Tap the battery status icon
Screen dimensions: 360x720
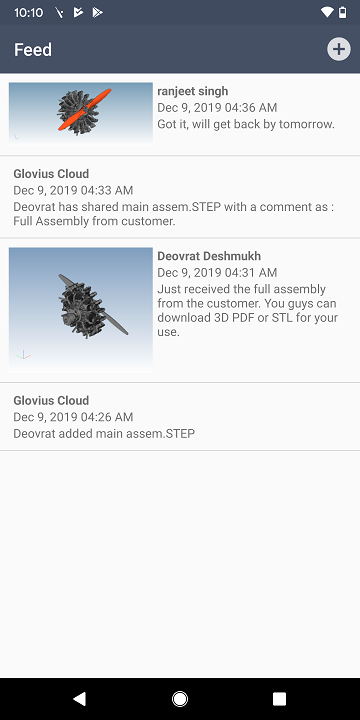click(x=343, y=12)
